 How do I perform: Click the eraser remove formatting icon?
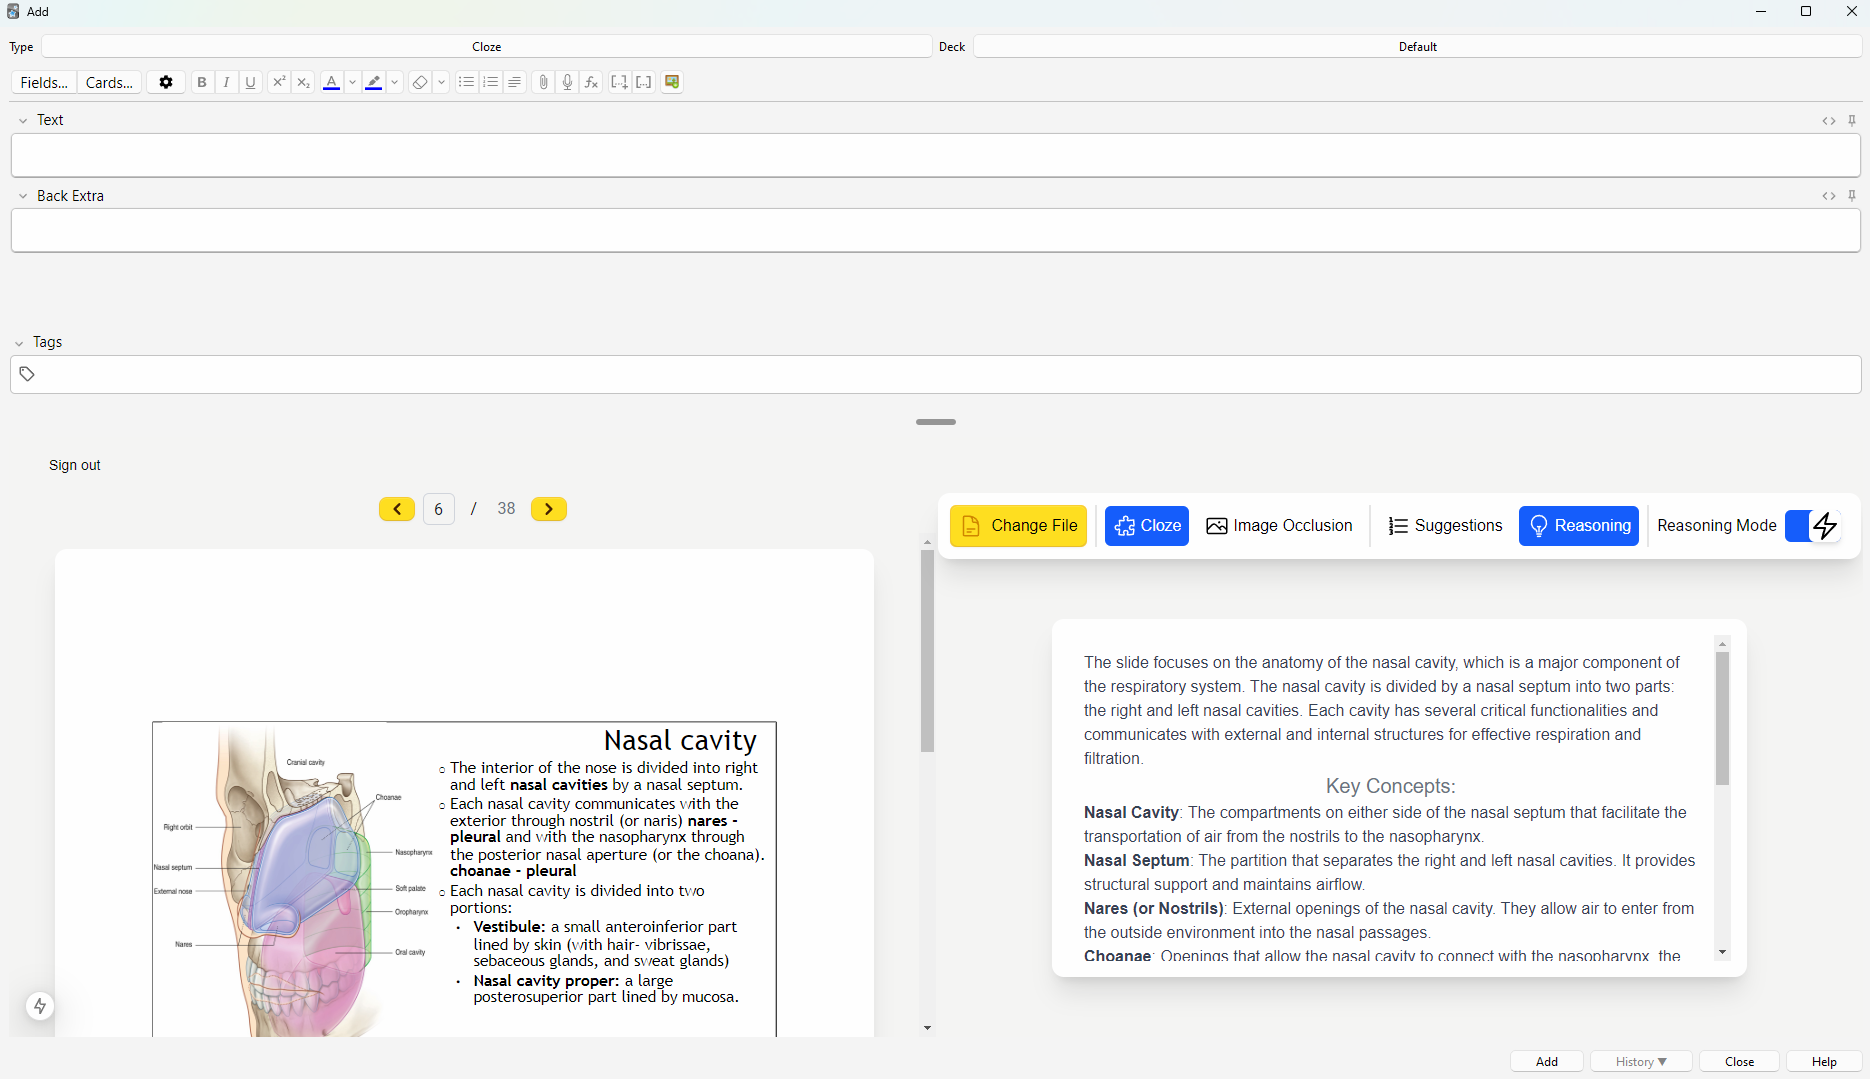click(420, 82)
